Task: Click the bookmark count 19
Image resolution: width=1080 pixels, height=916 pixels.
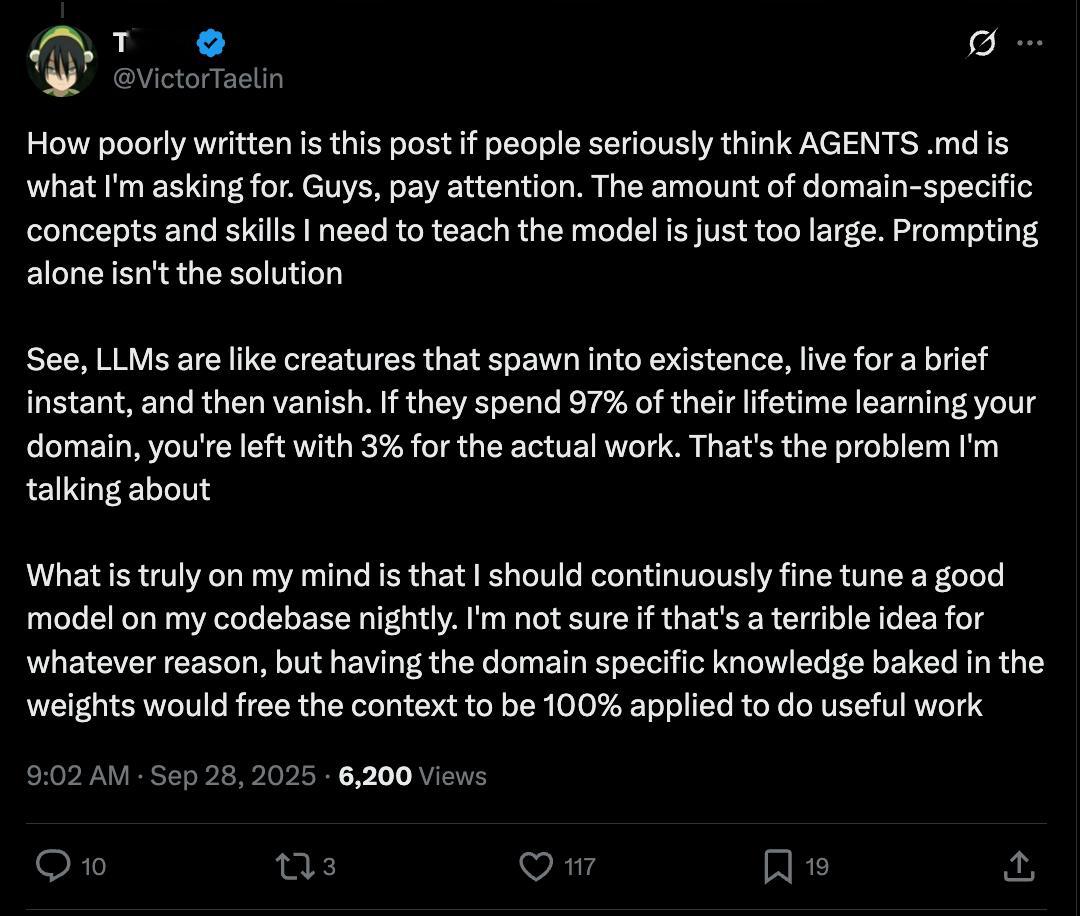Action: pyautogui.click(x=817, y=866)
